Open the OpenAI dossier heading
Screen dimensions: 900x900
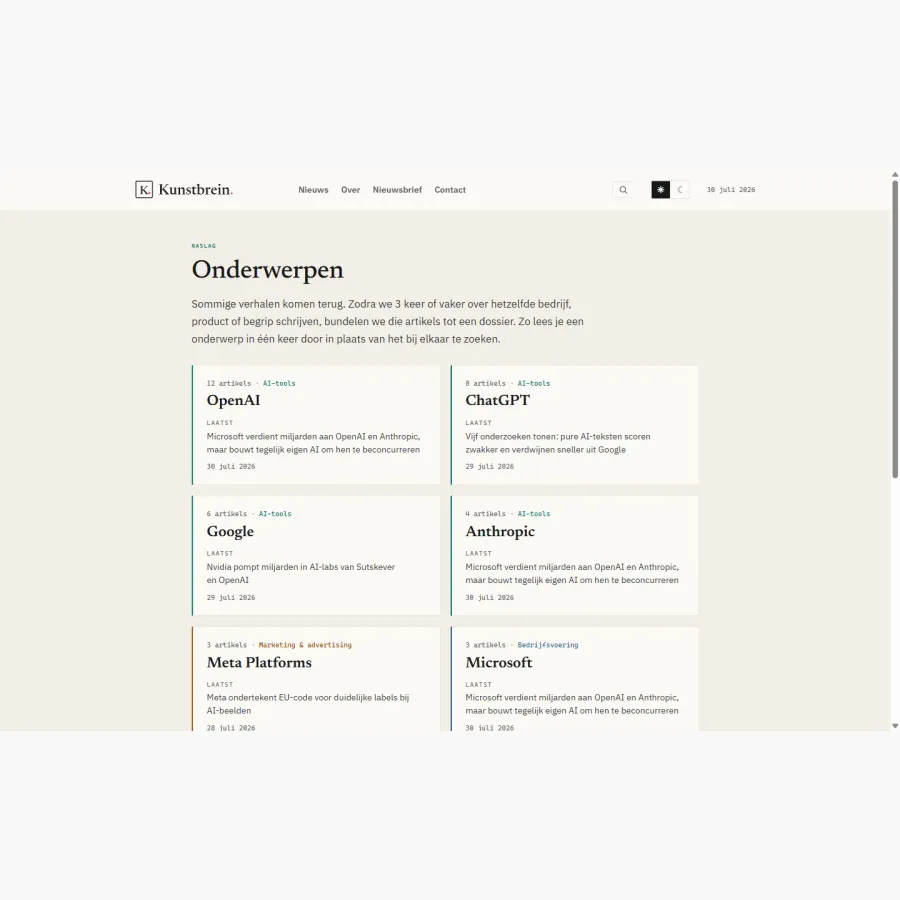pyautogui.click(x=233, y=400)
